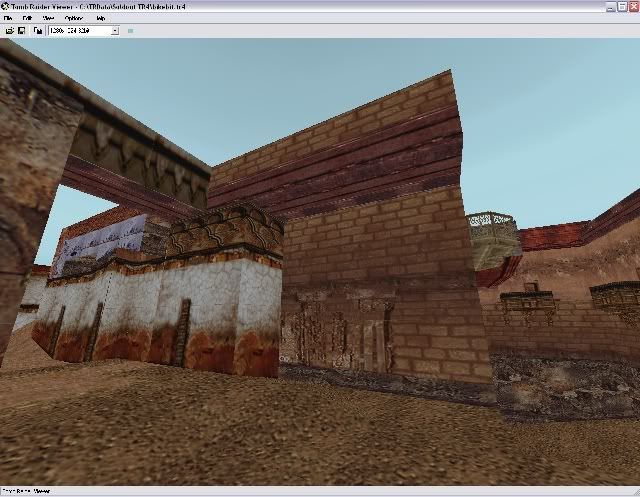Click the open-file folder toolbar icon
Screen dimensions: 640x497
[10, 31]
